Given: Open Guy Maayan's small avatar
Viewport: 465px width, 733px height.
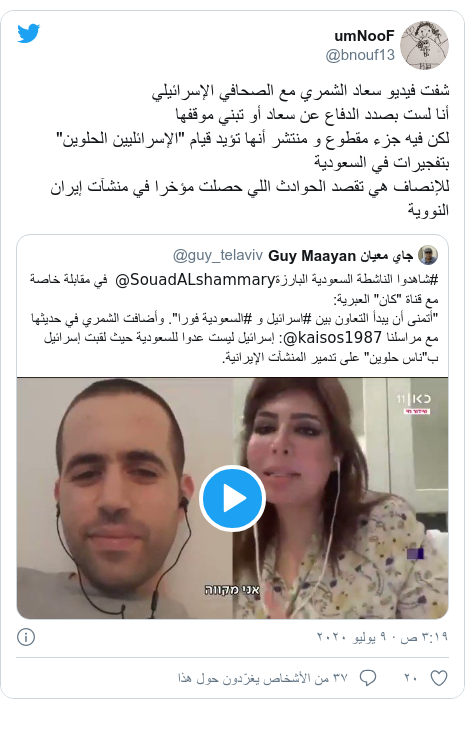Looking at the screenshot, I should (x=428, y=255).
